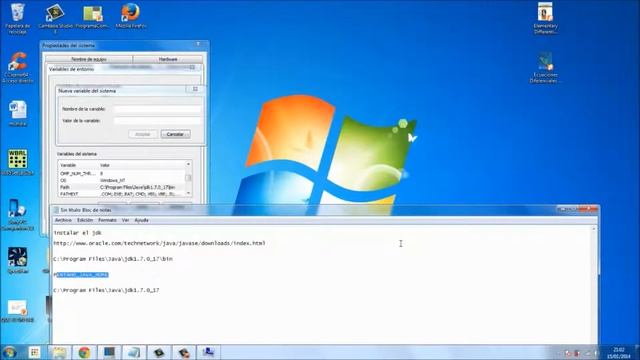Open the Word document icon on desktop
640x360 pixels.
point(18,113)
